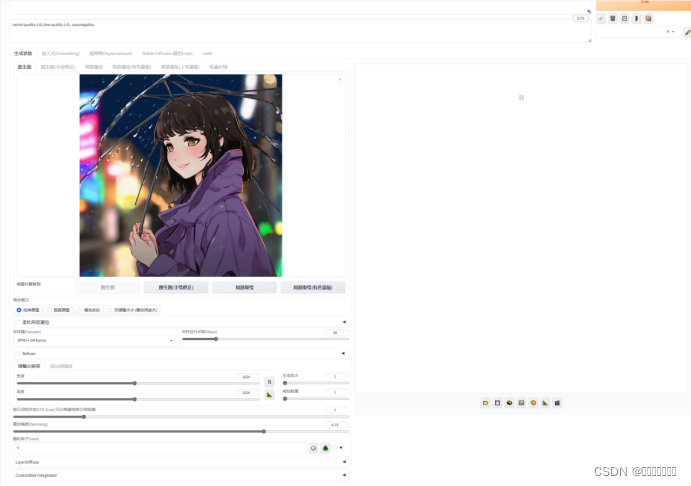Select the third resize mode radio option

(89, 310)
